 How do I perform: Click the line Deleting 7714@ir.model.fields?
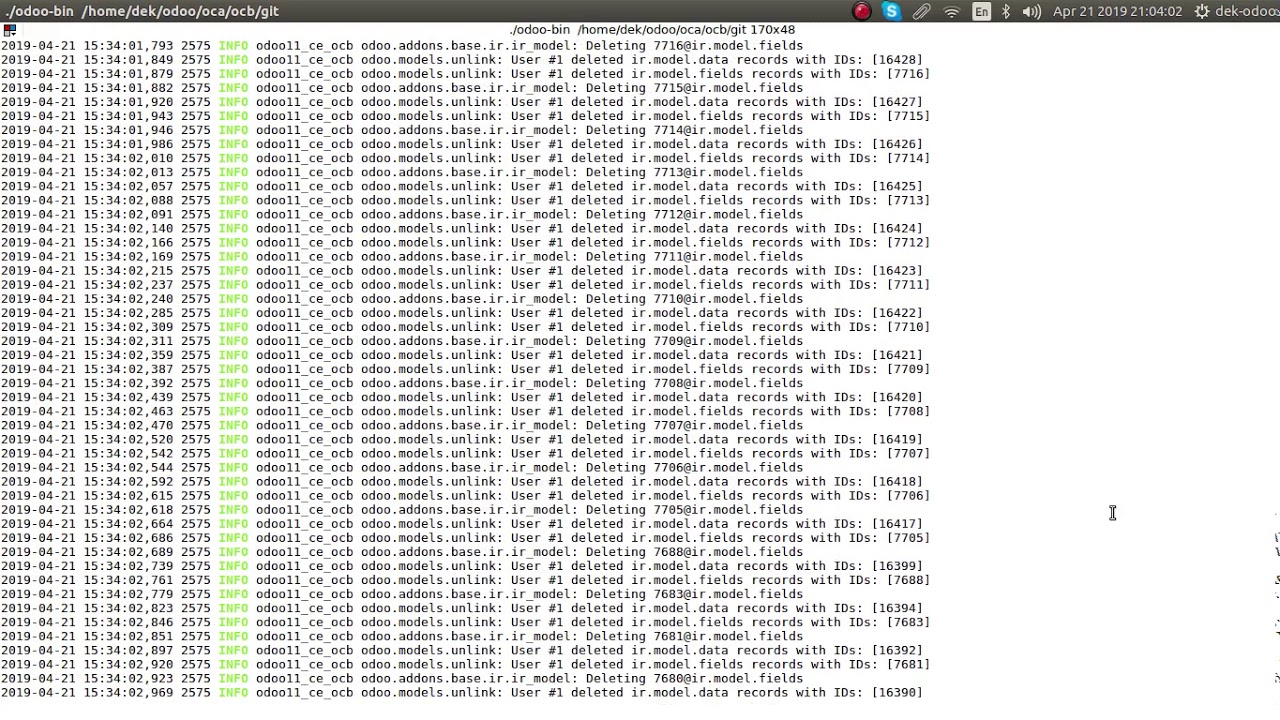point(694,130)
